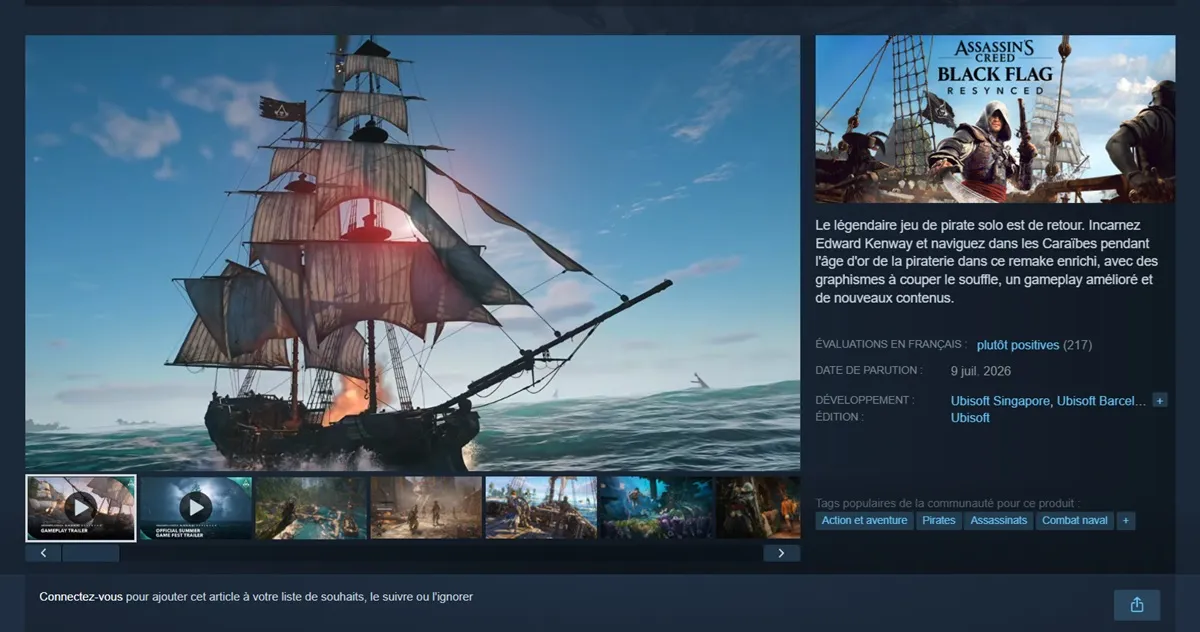Click the game description paragraph text
Viewport: 1200px width, 632px height.
click(x=985, y=262)
